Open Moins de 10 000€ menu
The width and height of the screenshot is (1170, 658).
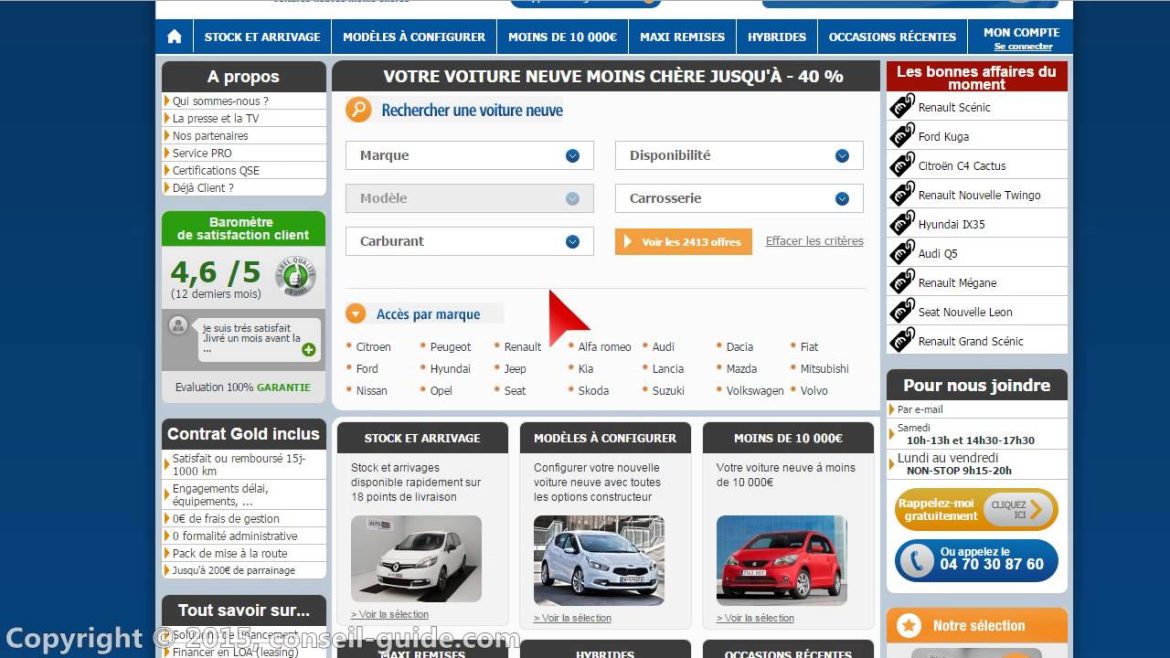tap(562, 37)
